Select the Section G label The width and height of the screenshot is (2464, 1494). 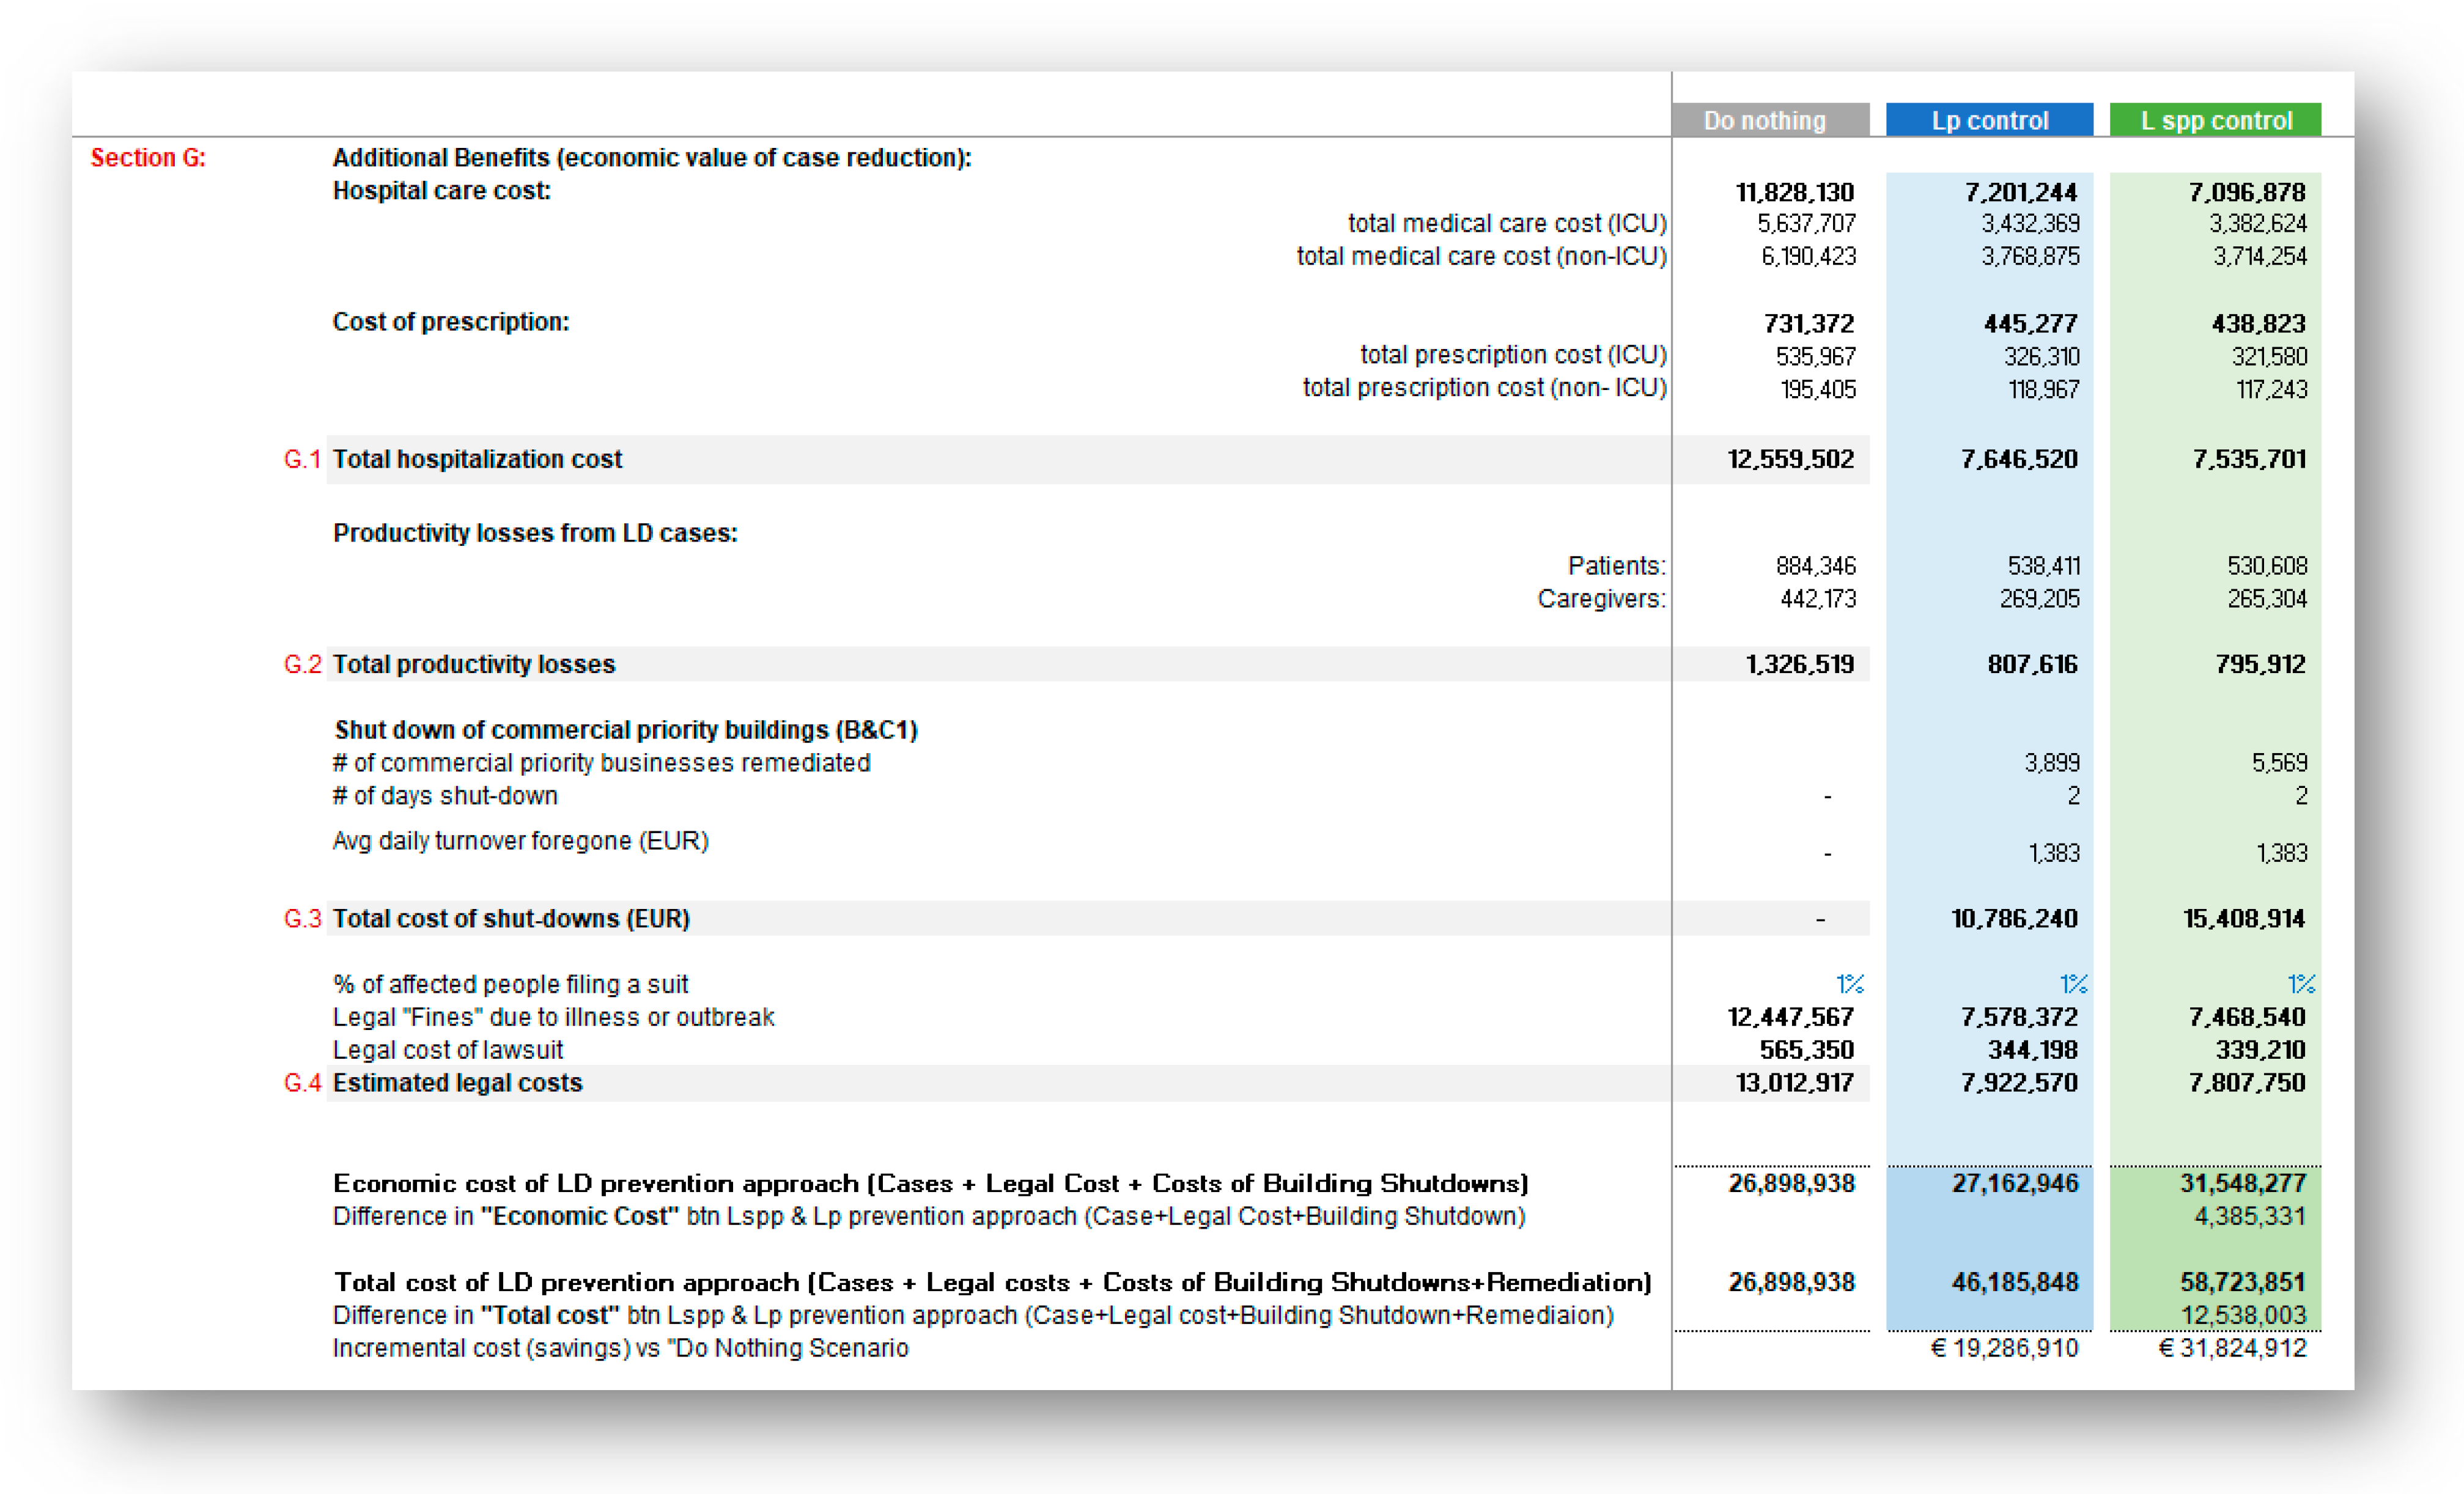pyautogui.click(x=148, y=158)
